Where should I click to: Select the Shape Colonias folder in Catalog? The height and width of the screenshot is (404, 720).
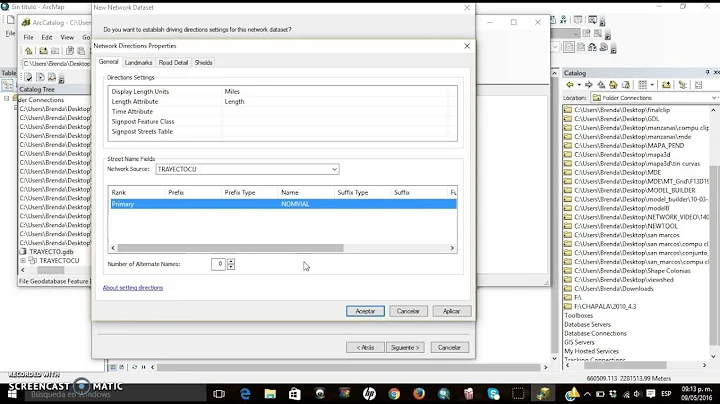tap(627, 271)
